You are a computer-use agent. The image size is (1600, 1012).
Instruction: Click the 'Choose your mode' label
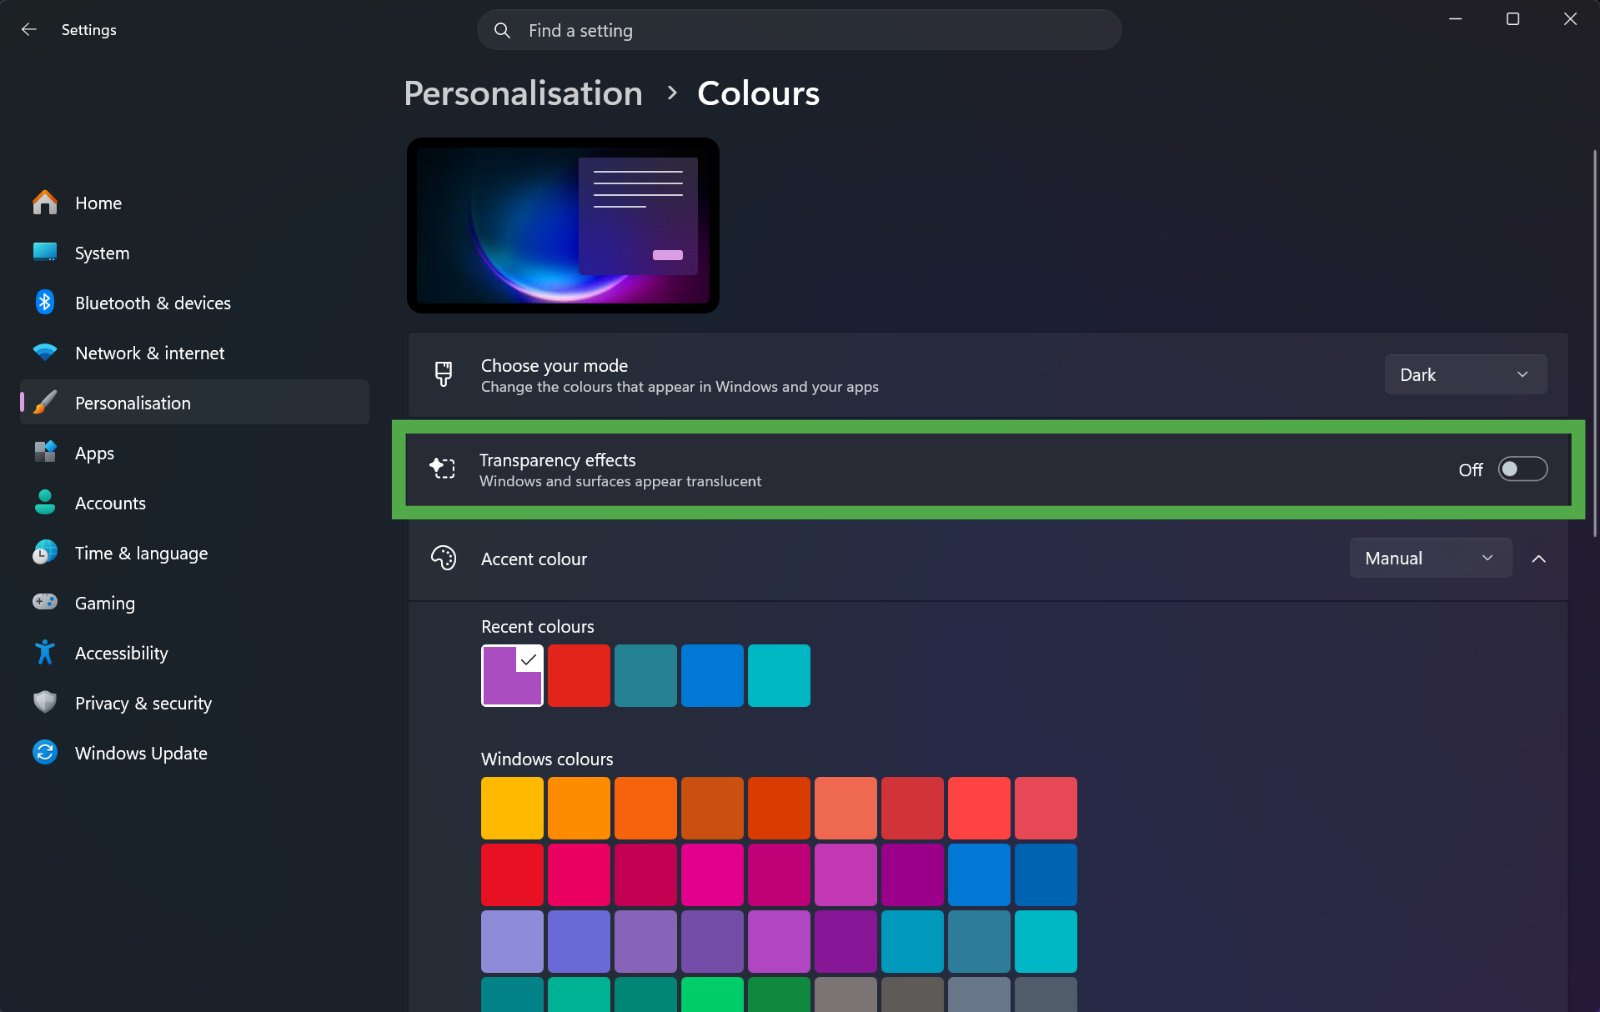pos(554,366)
